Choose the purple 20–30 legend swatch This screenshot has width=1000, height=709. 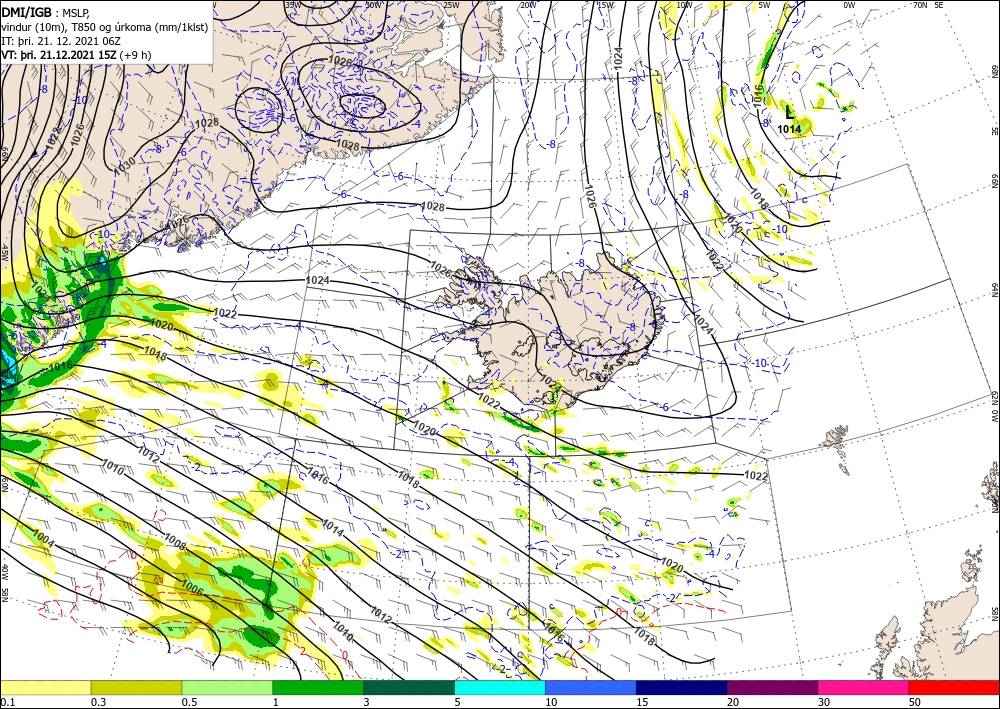click(772, 687)
